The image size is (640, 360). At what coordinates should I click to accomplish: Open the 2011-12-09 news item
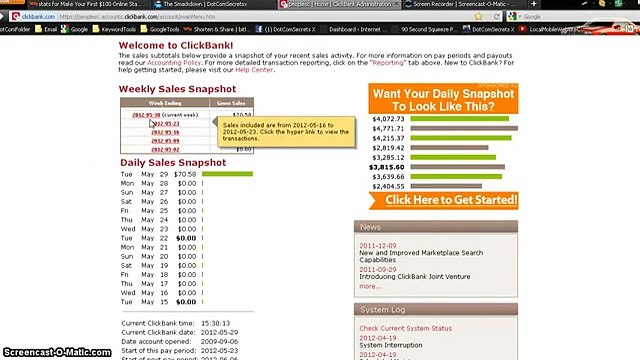coord(378,246)
